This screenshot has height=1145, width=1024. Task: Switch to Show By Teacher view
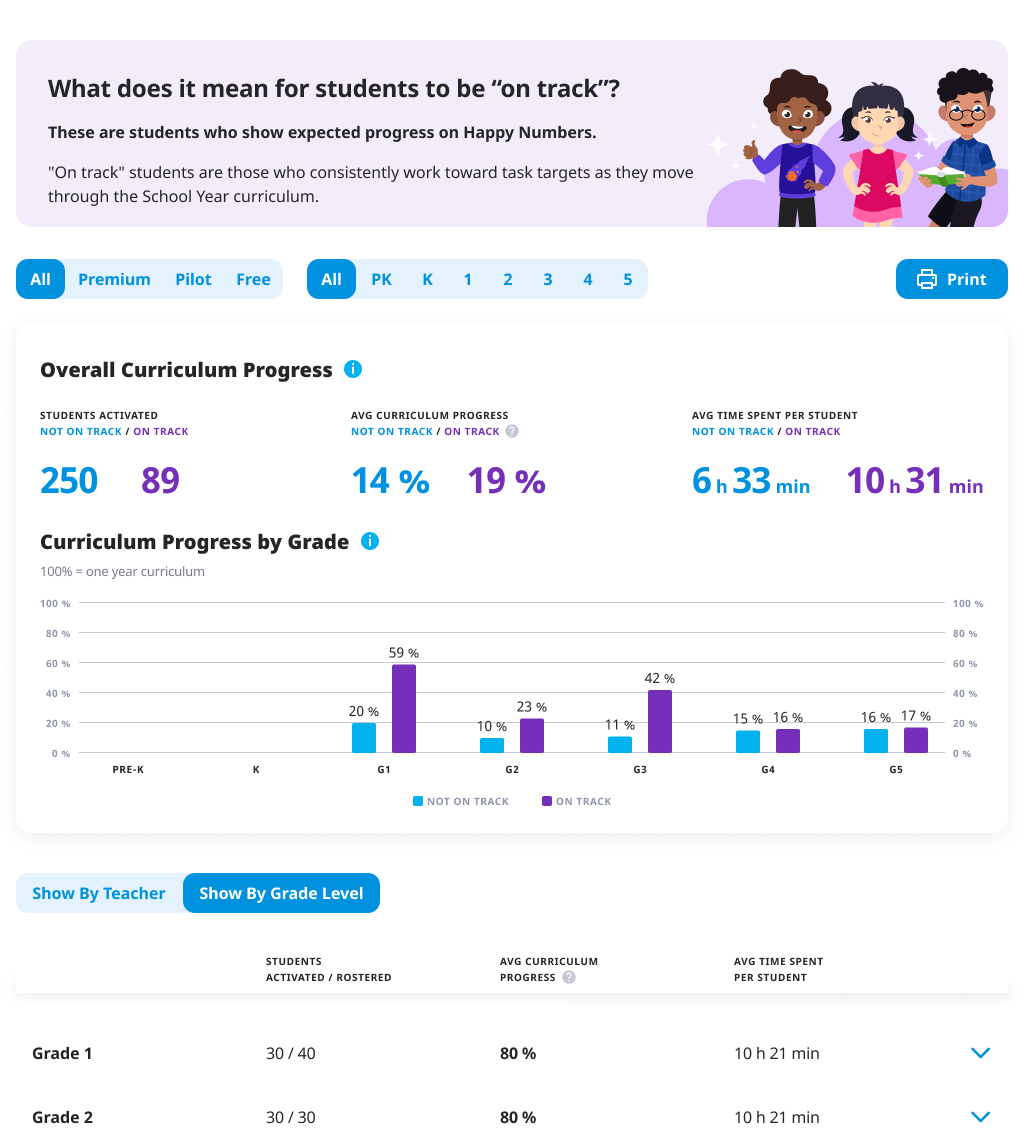[x=99, y=893]
